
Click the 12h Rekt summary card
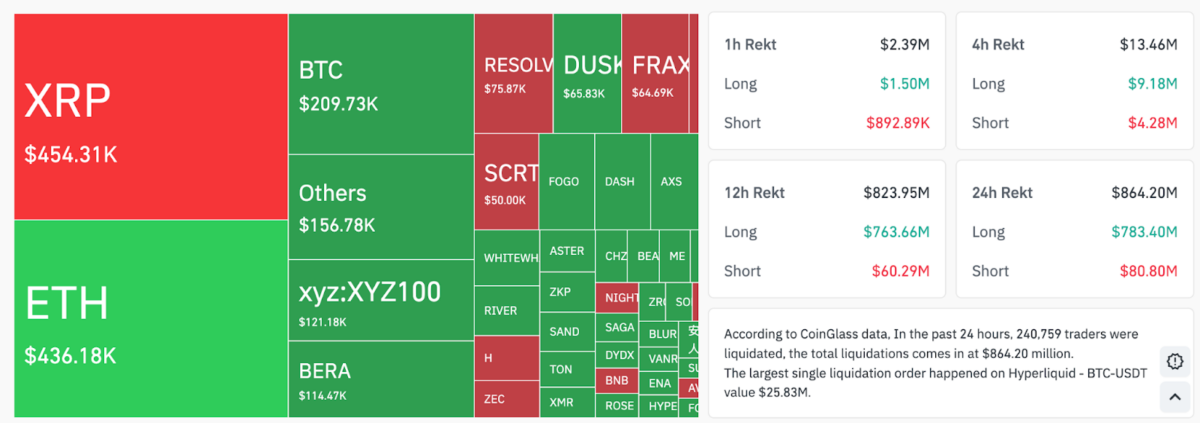point(826,230)
